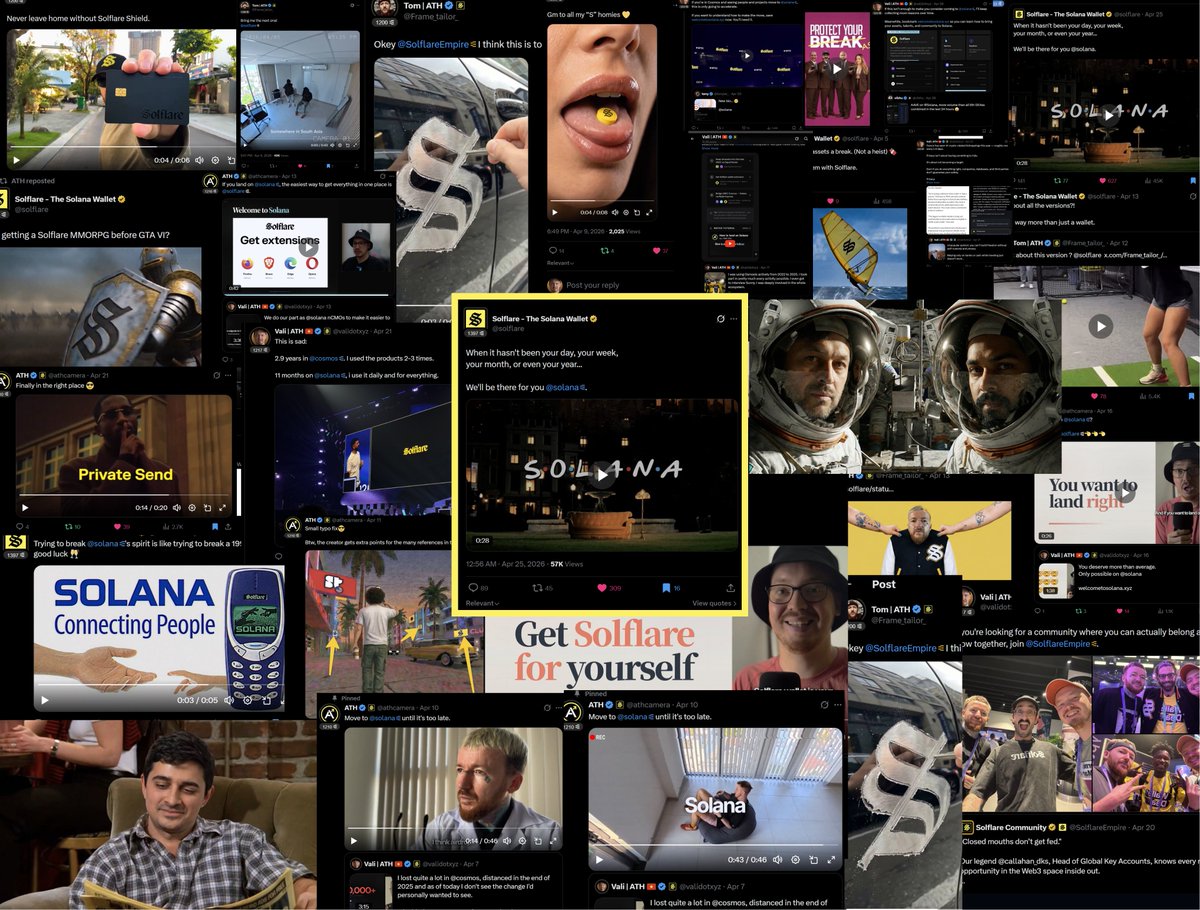Mute the Private Send video
The height and width of the screenshot is (910, 1200).
pos(177,507)
